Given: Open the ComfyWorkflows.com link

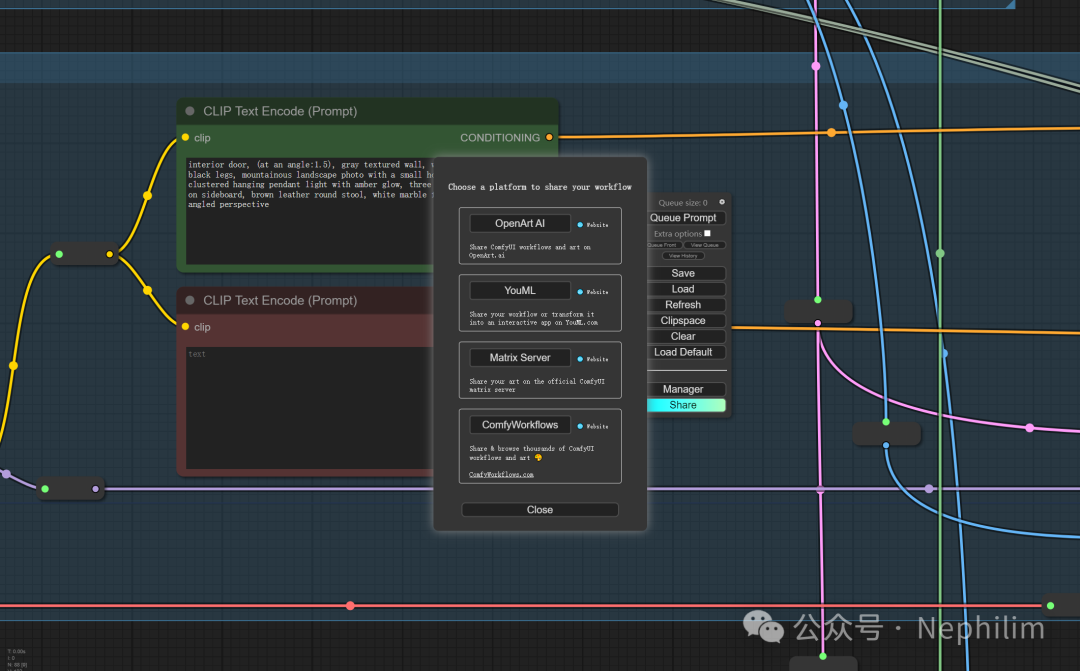Looking at the screenshot, I should click(x=501, y=475).
